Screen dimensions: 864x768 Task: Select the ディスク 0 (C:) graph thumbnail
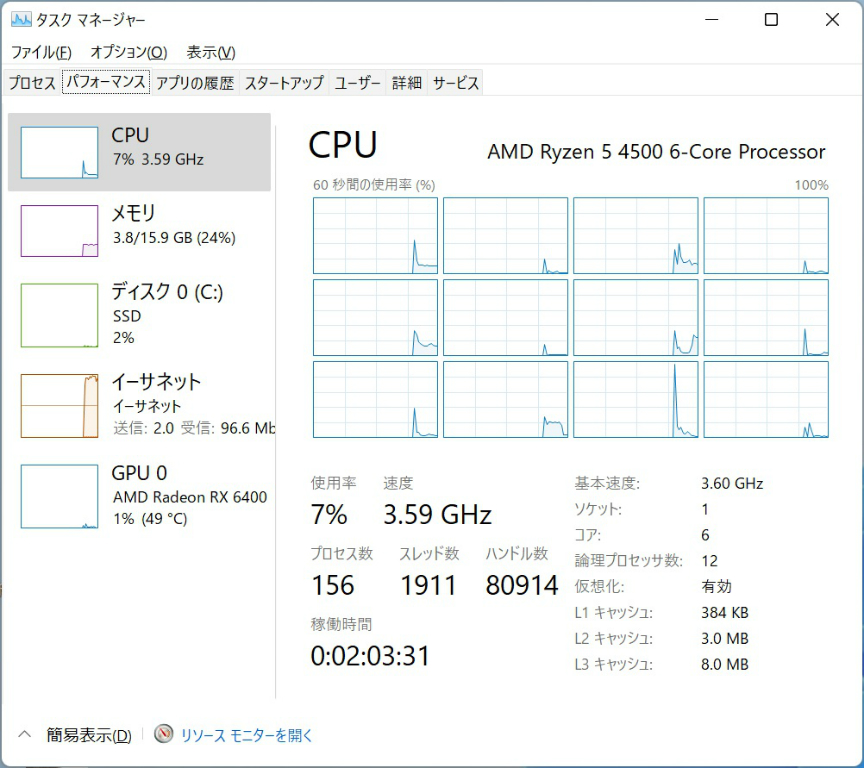[x=60, y=314]
